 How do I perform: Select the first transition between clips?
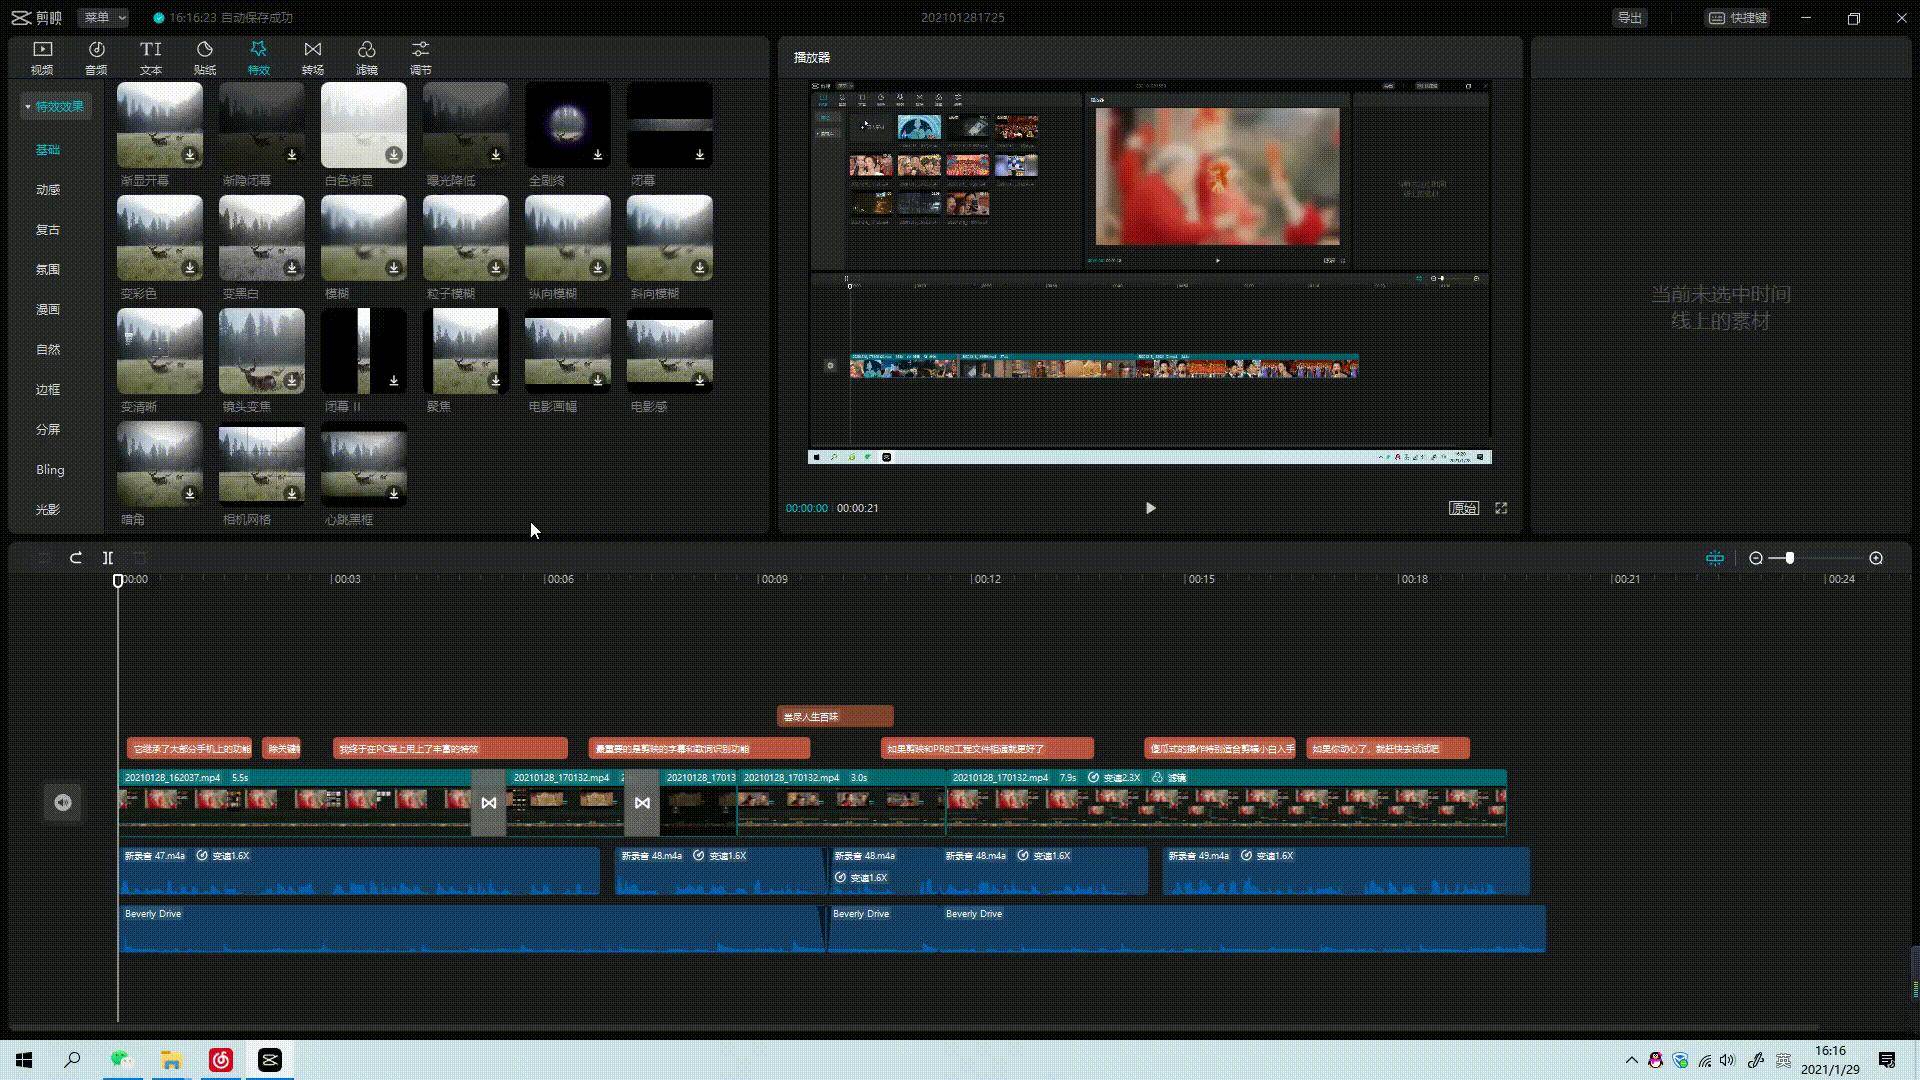point(489,803)
